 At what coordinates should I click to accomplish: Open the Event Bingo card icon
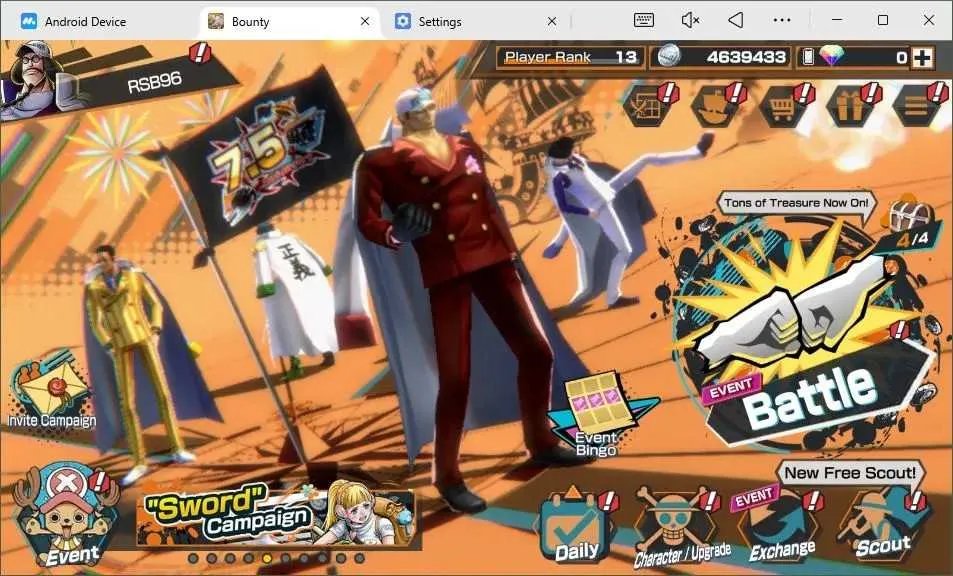pyautogui.click(x=597, y=415)
